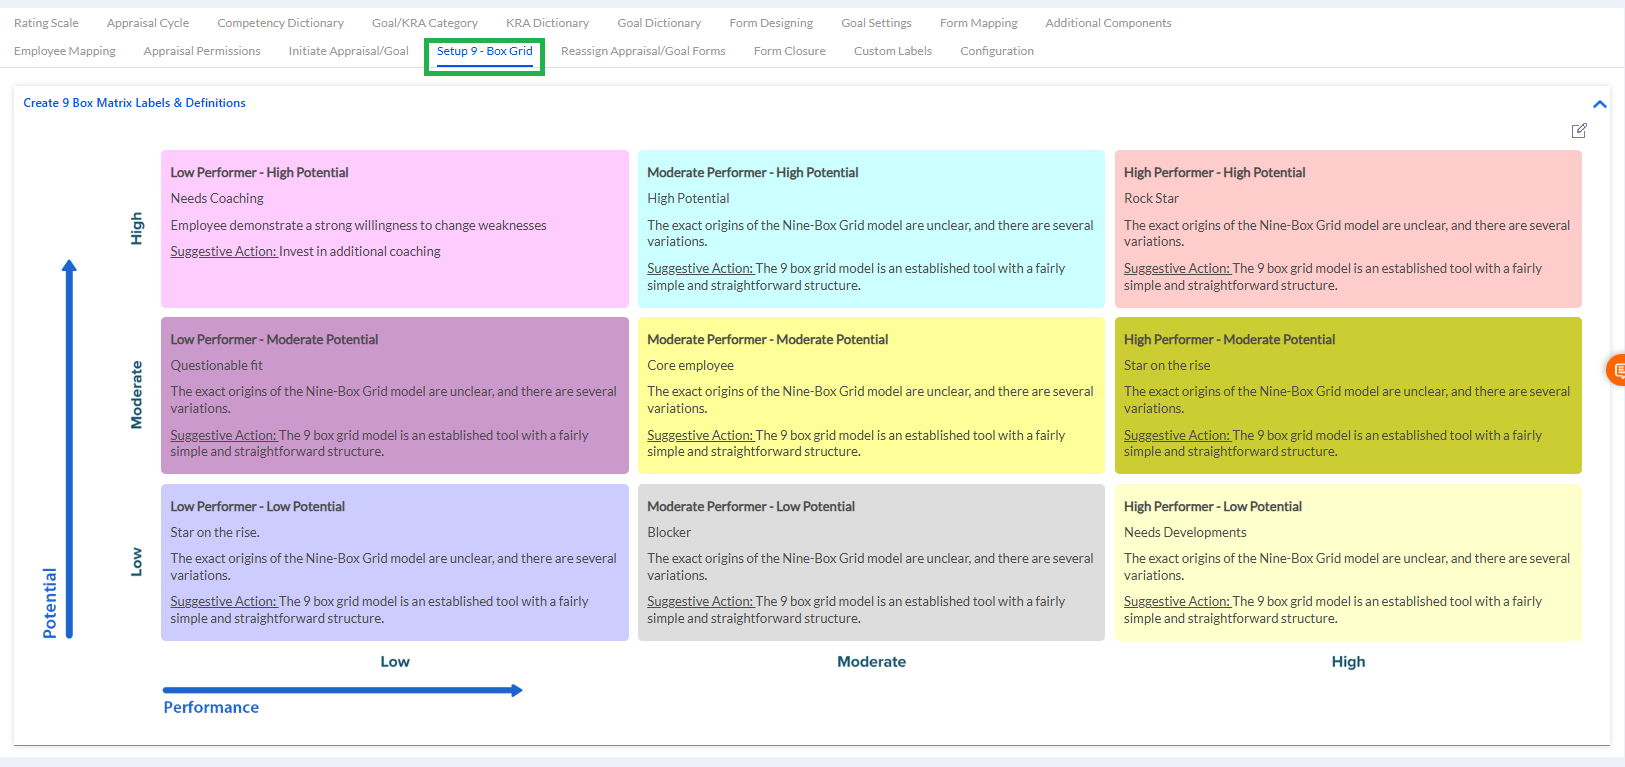The height and width of the screenshot is (767, 1625).
Task: Click the edit 9 box matrix icon
Action: (x=1579, y=131)
